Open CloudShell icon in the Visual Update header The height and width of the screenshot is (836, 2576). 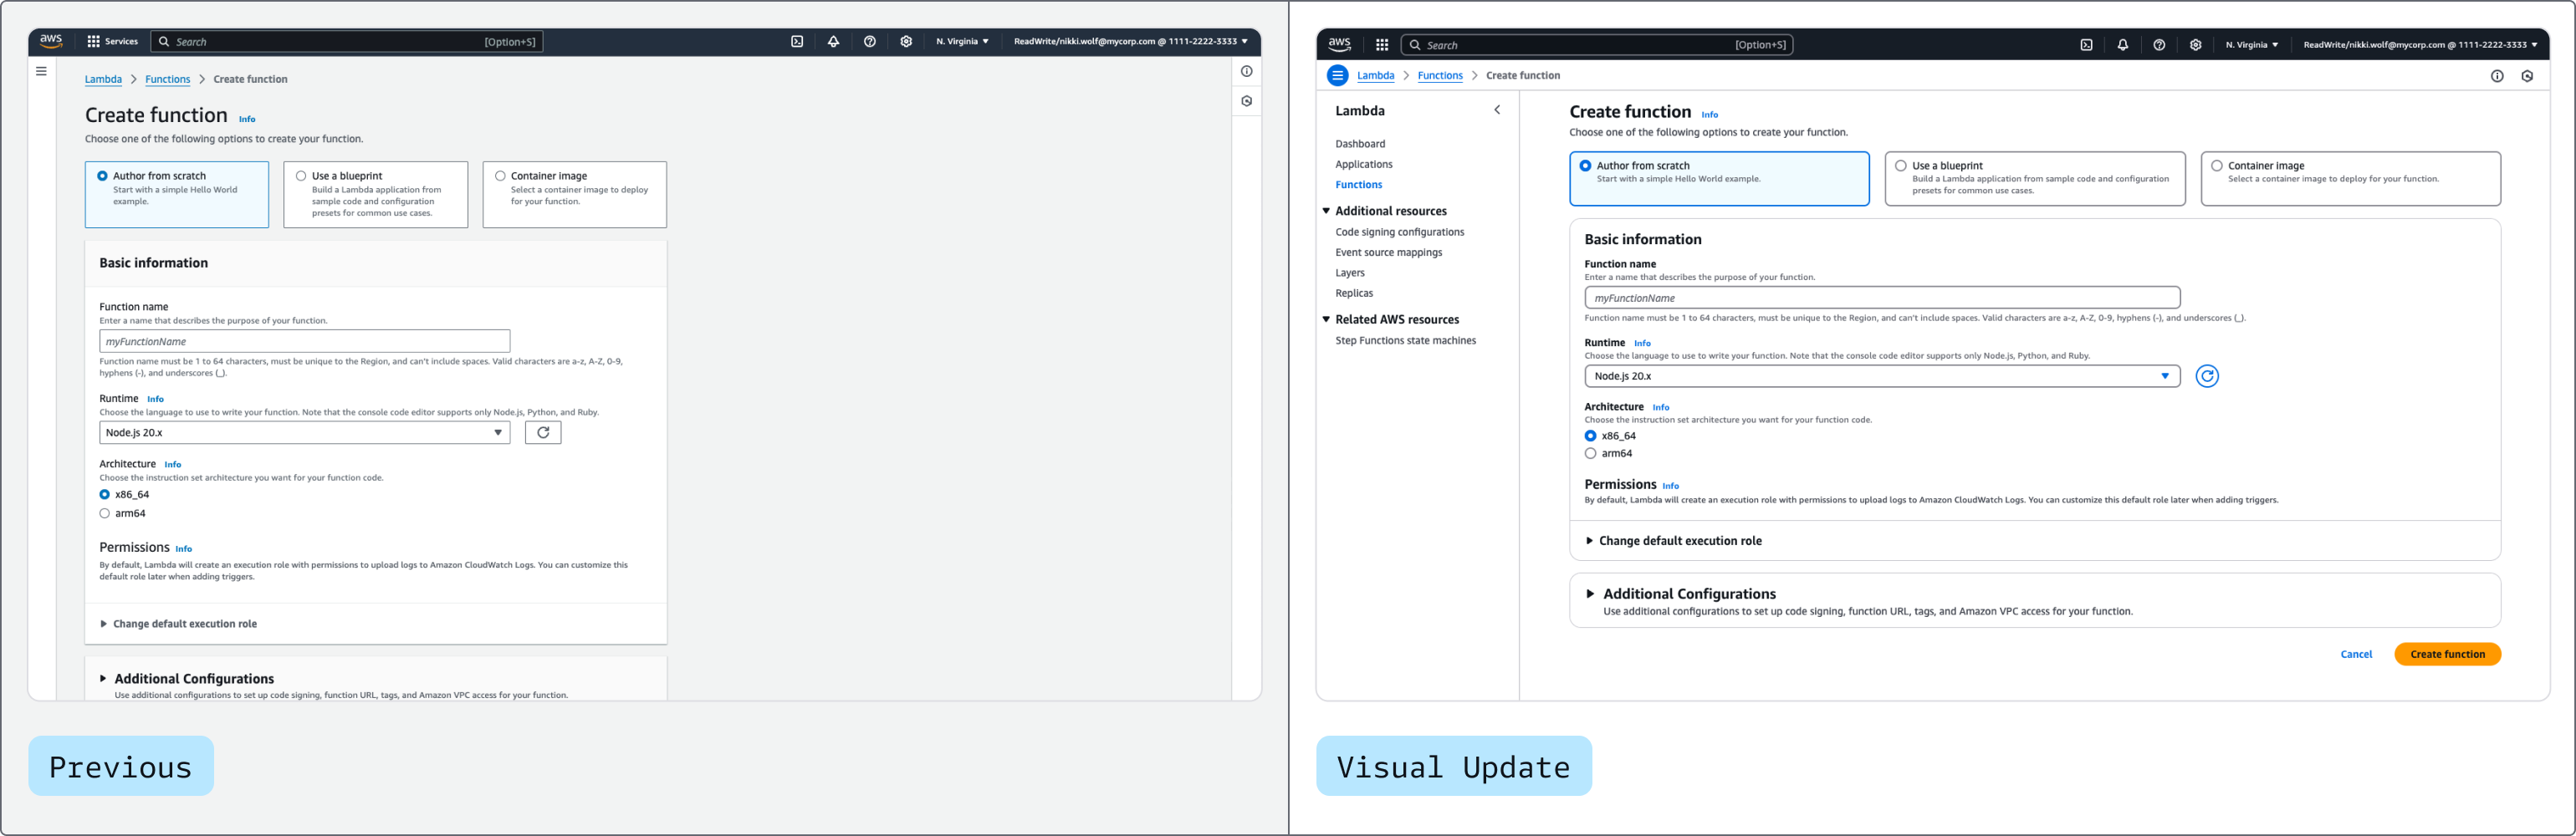pos(2086,44)
